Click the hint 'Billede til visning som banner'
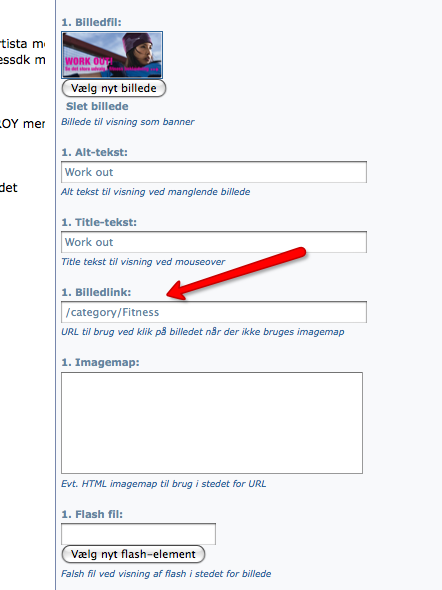 128,122
